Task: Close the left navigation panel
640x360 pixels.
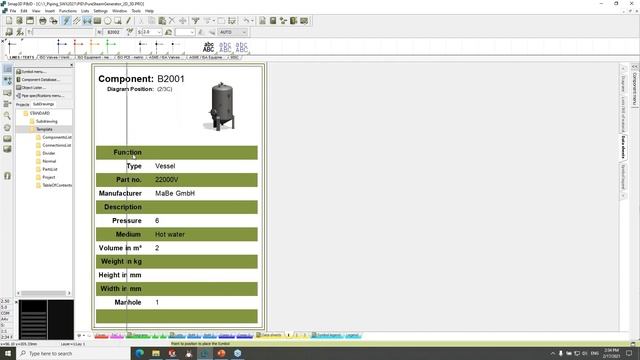Action: tap(72, 65)
